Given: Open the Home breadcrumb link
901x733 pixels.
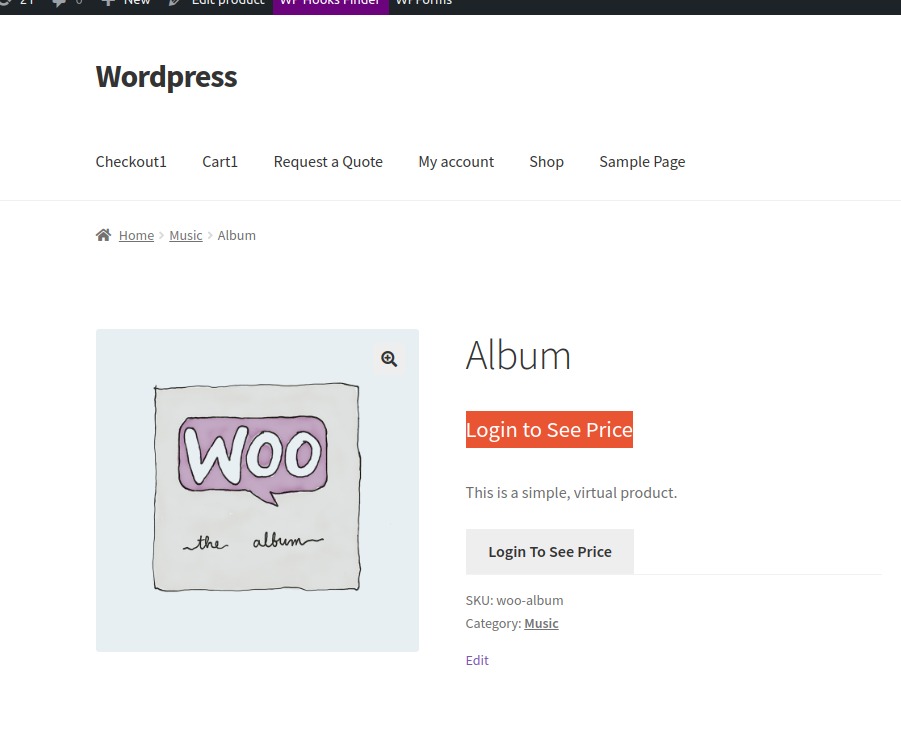Looking at the screenshot, I should point(136,236).
